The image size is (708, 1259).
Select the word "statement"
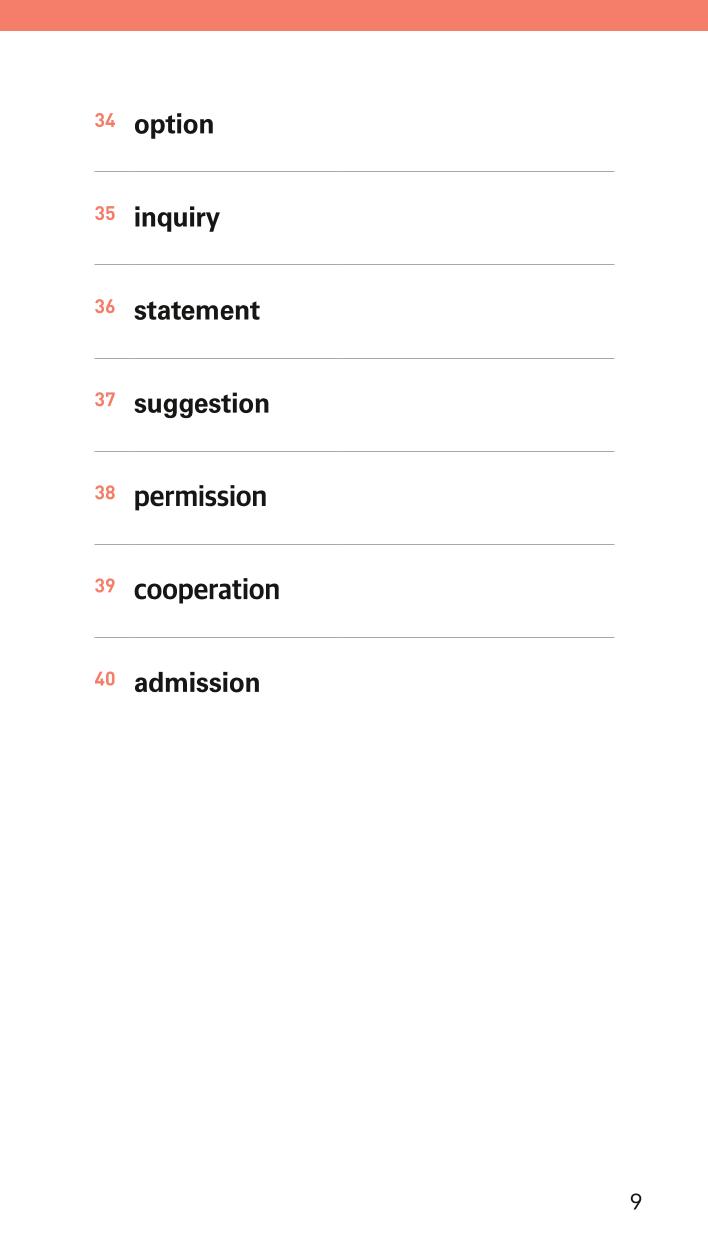pyautogui.click(x=197, y=311)
